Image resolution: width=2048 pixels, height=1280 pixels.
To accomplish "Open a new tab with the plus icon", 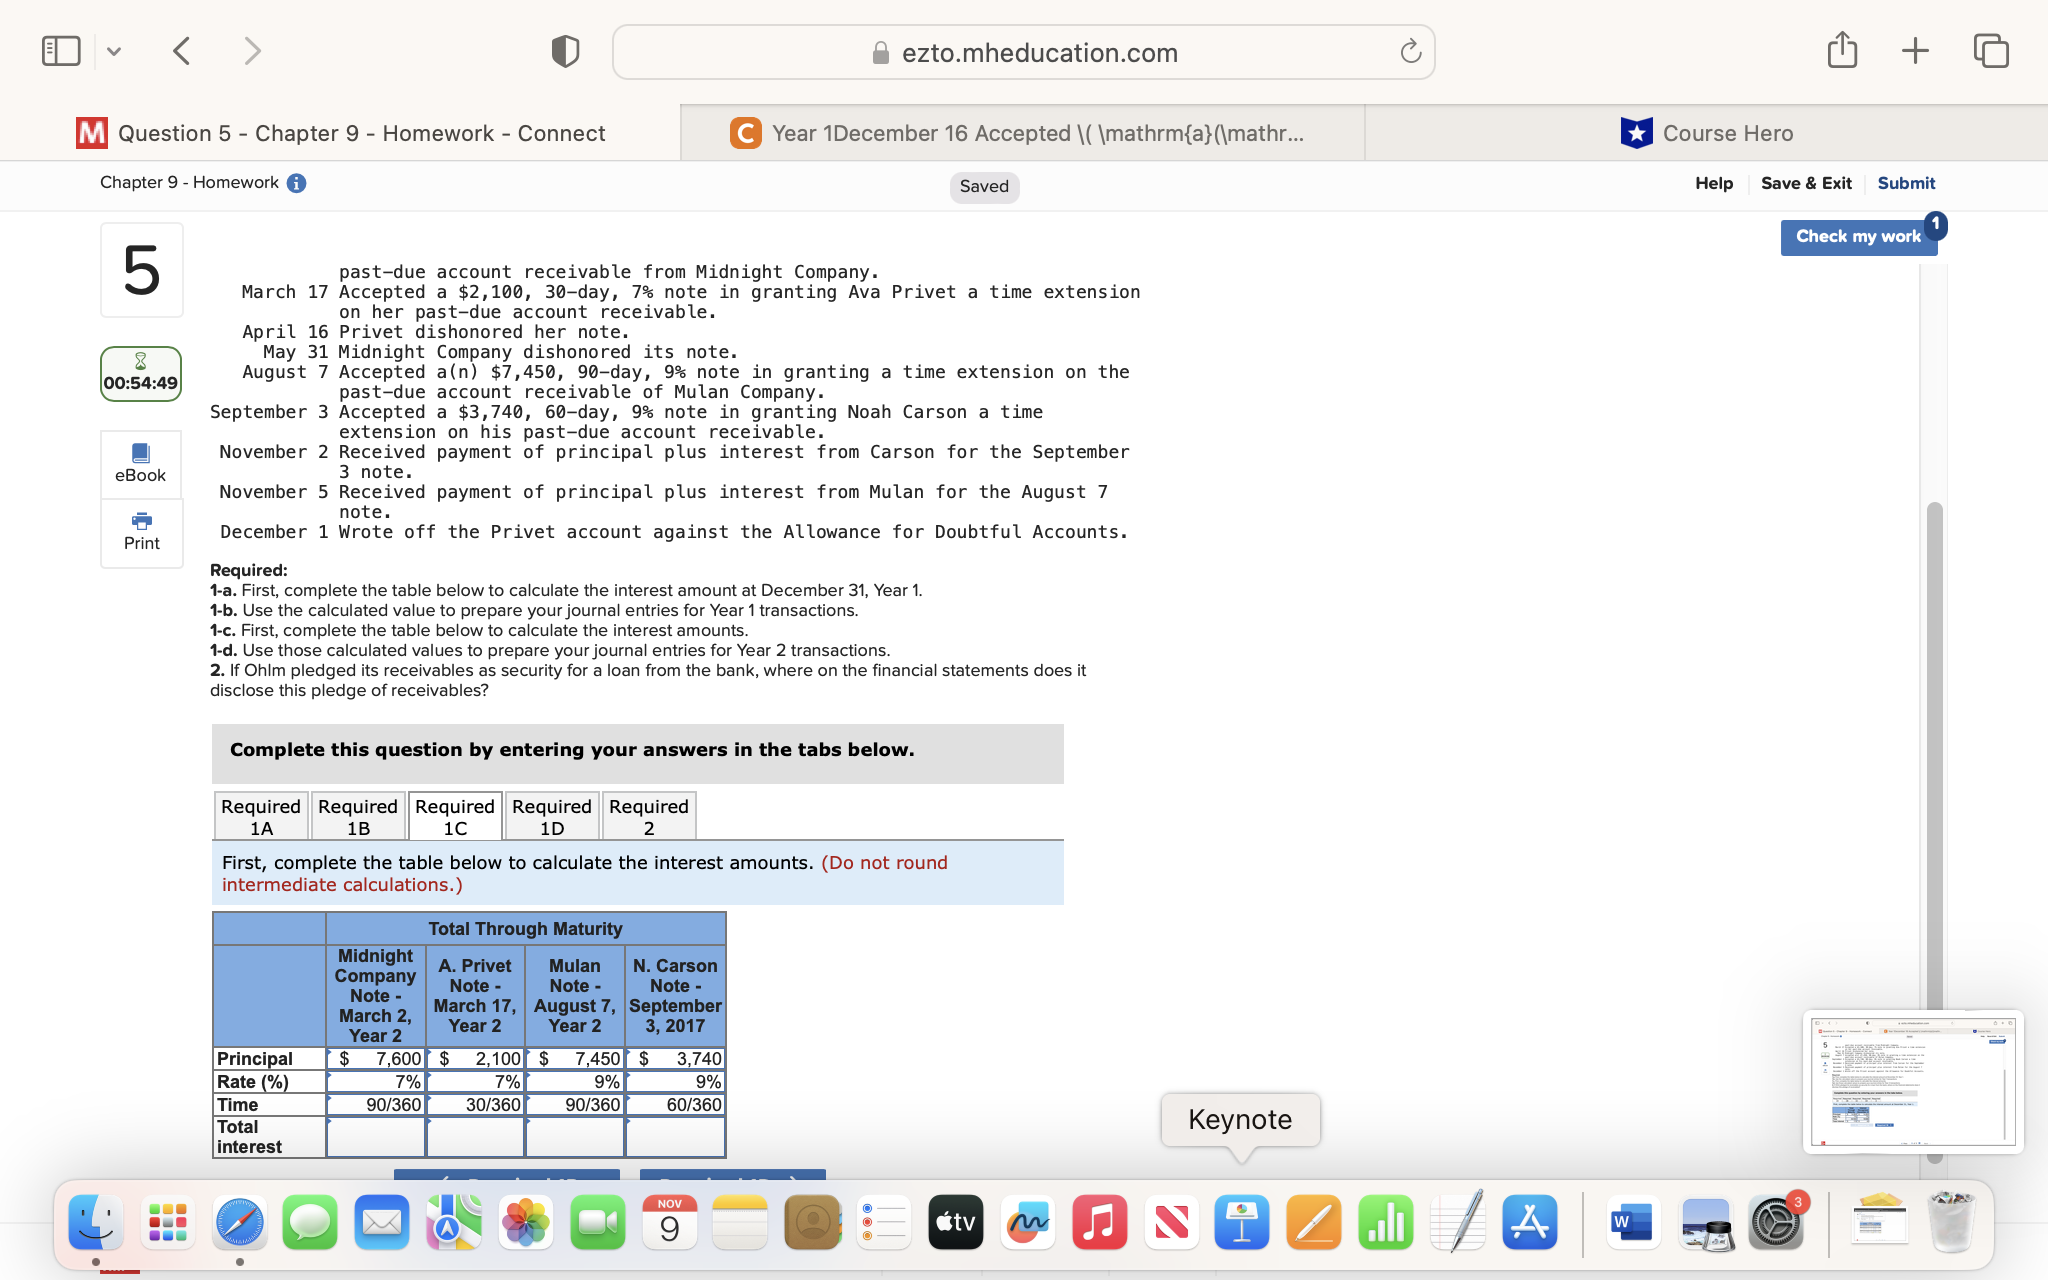I will click(x=1915, y=50).
